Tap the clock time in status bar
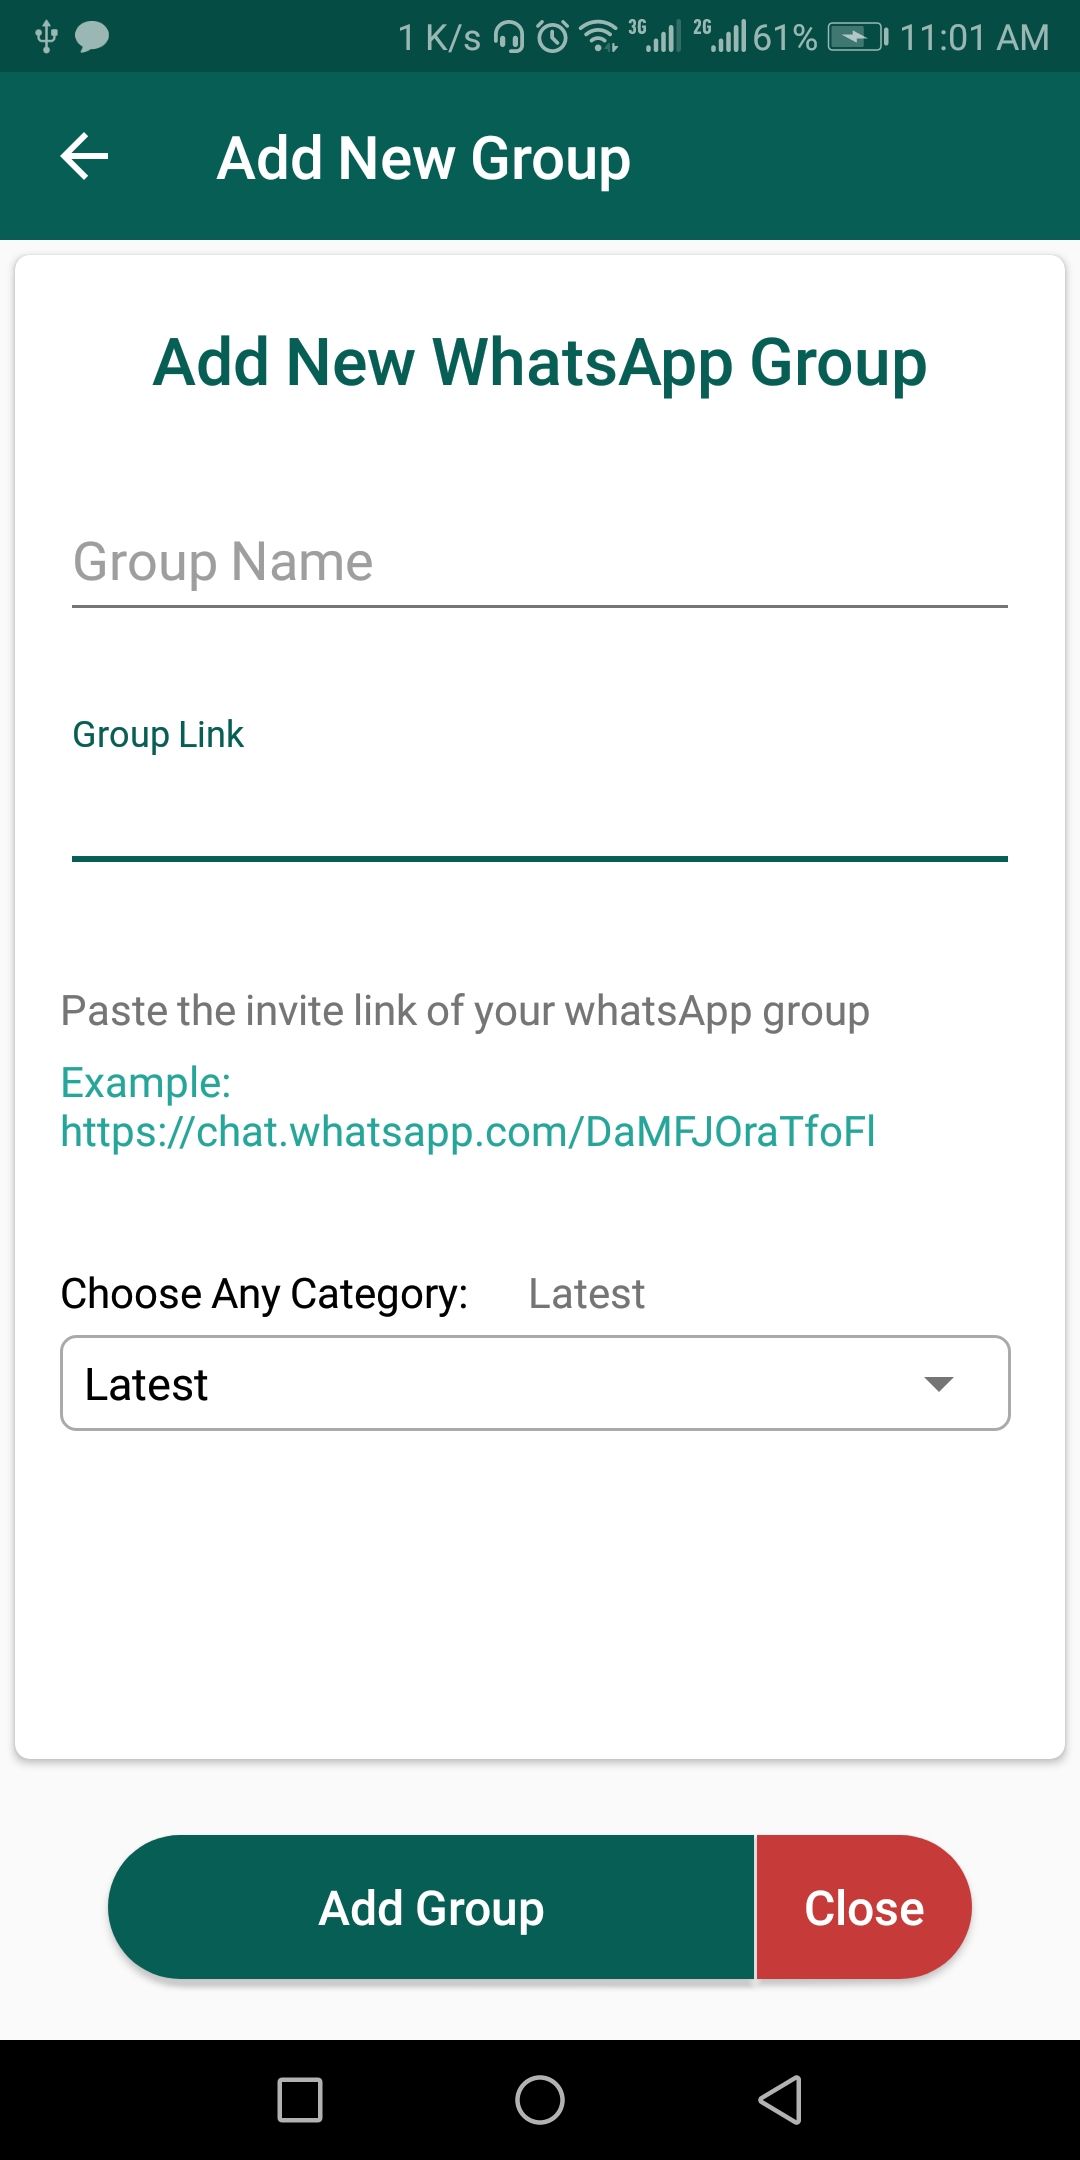1080x2160 pixels. tap(974, 37)
